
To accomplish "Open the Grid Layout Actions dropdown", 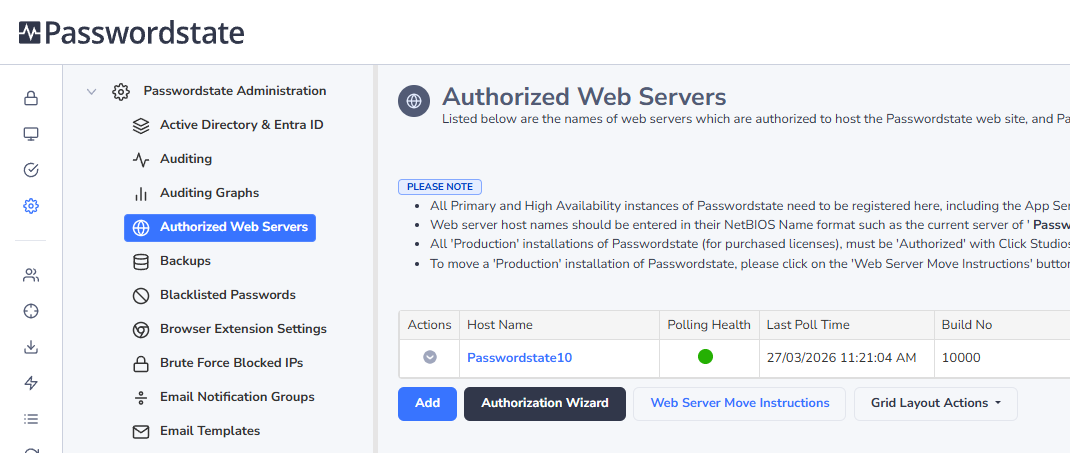I will click(x=936, y=403).
